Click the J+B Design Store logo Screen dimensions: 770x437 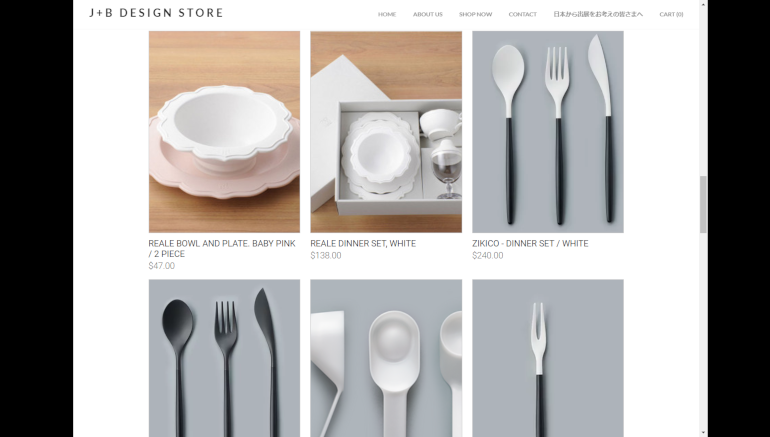(156, 13)
